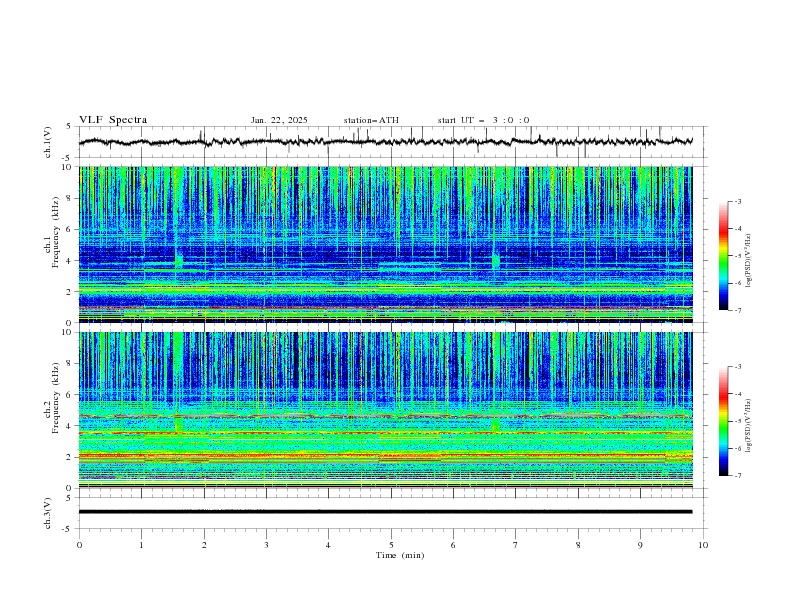Select time axis tick label "4"
The height and width of the screenshot is (612, 792).
tap(328, 545)
